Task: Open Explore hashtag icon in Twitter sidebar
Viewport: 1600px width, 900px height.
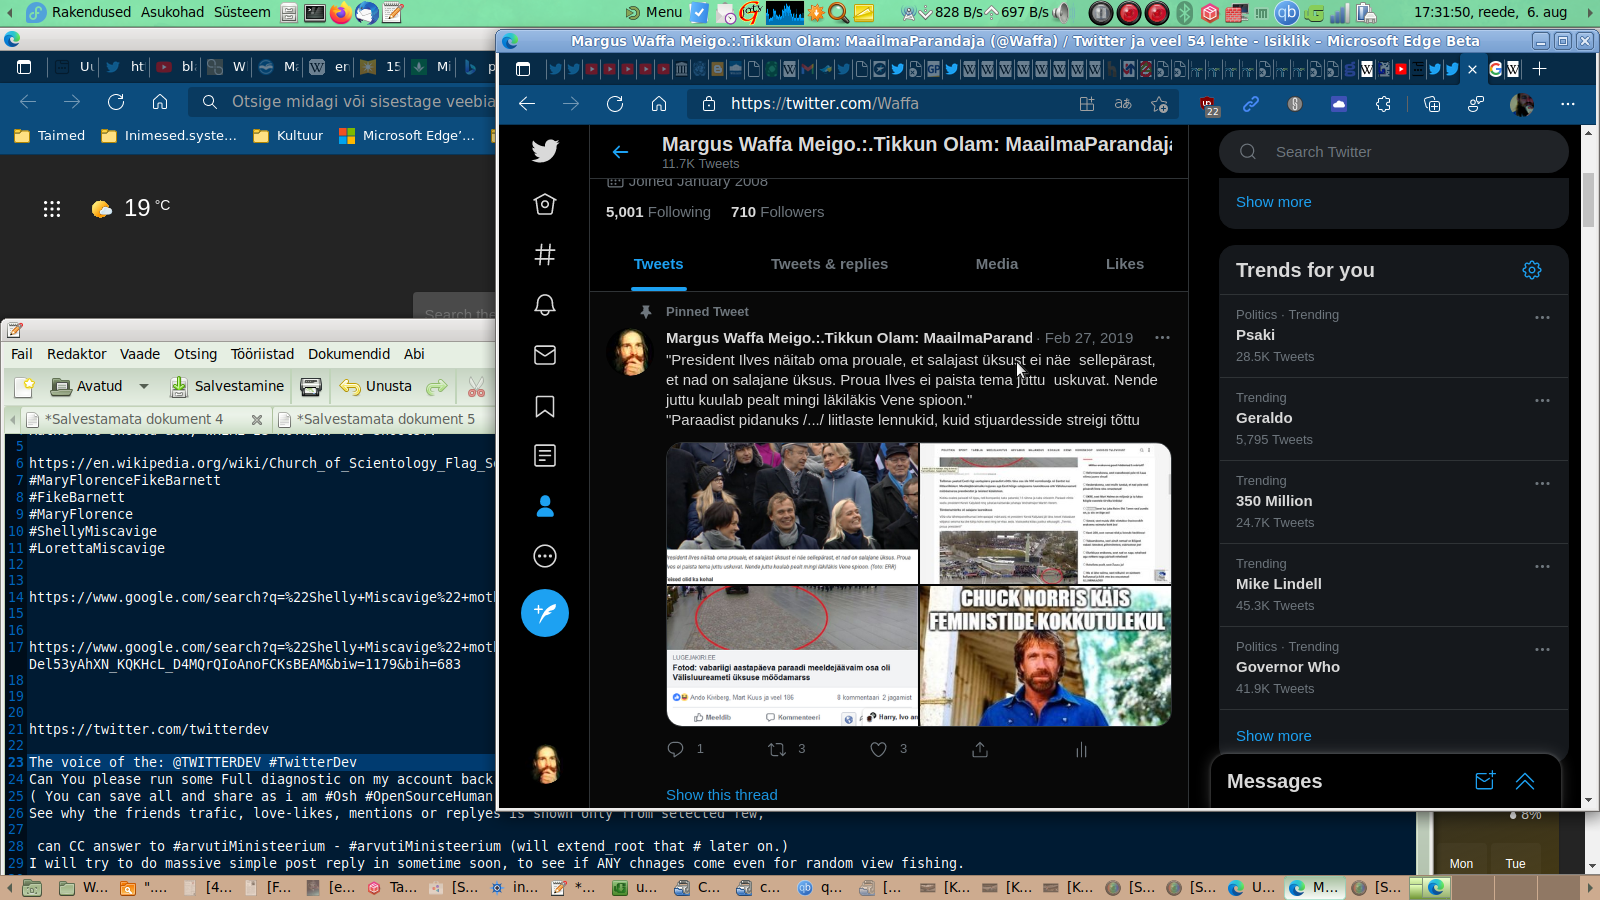Action: [x=545, y=255]
